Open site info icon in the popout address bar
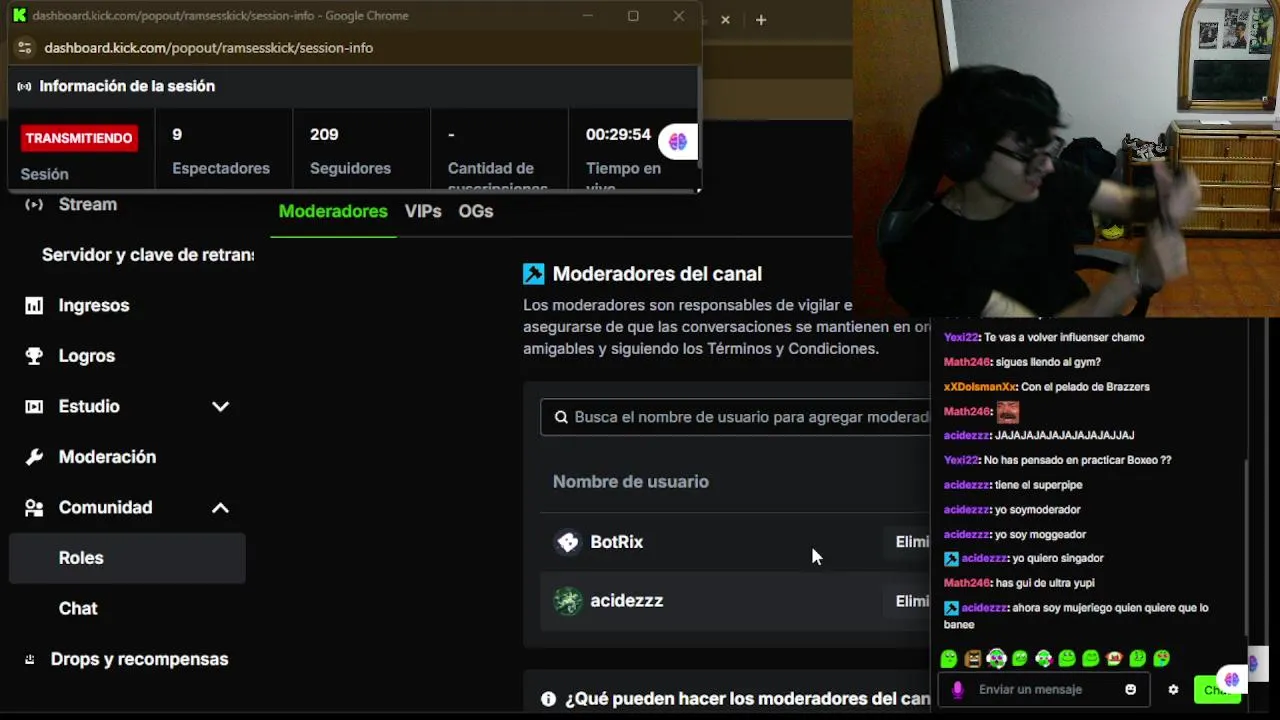The width and height of the screenshot is (1280, 720). point(25,48)
